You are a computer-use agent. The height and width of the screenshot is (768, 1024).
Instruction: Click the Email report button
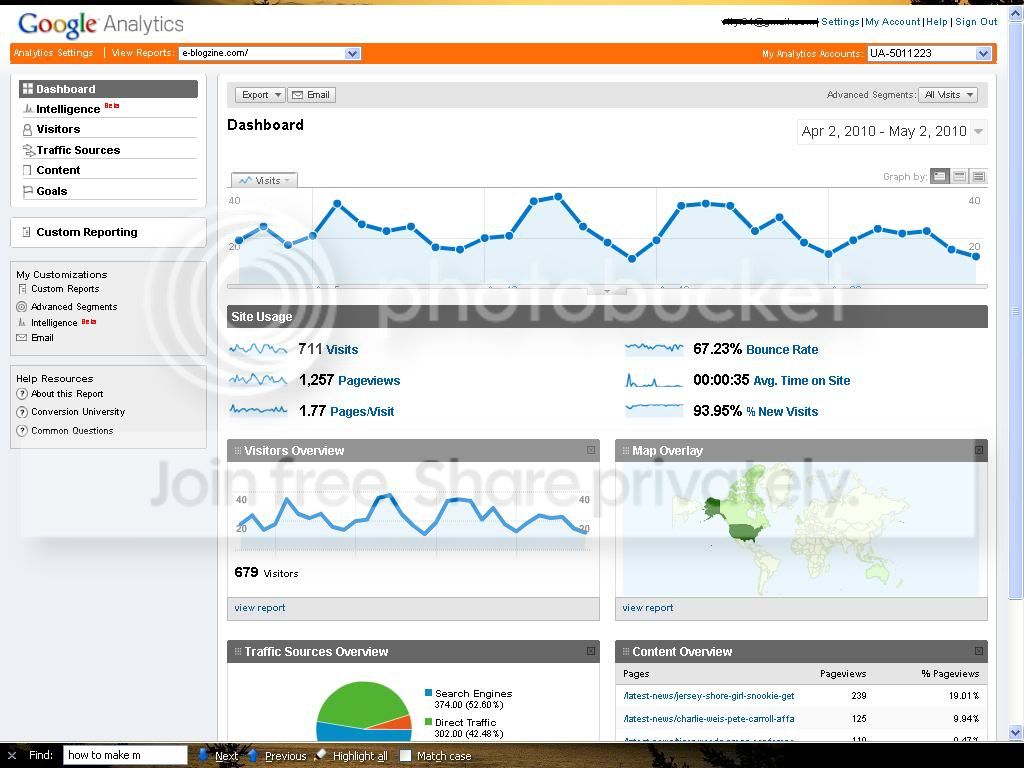pos(312,95)
